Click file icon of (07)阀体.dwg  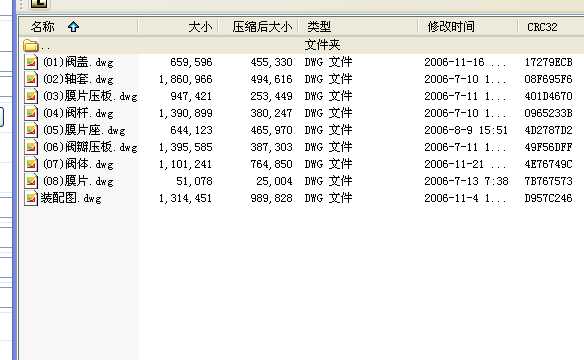pyautogui.click(x=31, y=164)
